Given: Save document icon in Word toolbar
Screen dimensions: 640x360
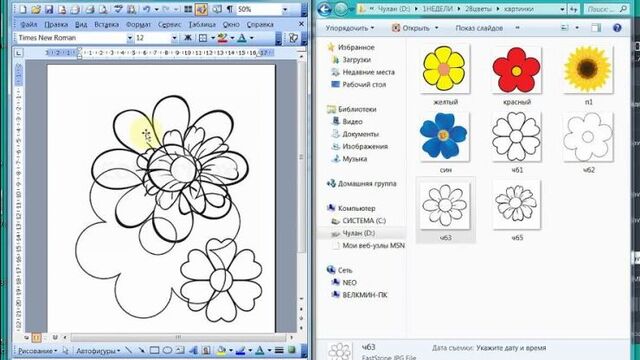Looking at the screenshot, I should tap(49, 9).
